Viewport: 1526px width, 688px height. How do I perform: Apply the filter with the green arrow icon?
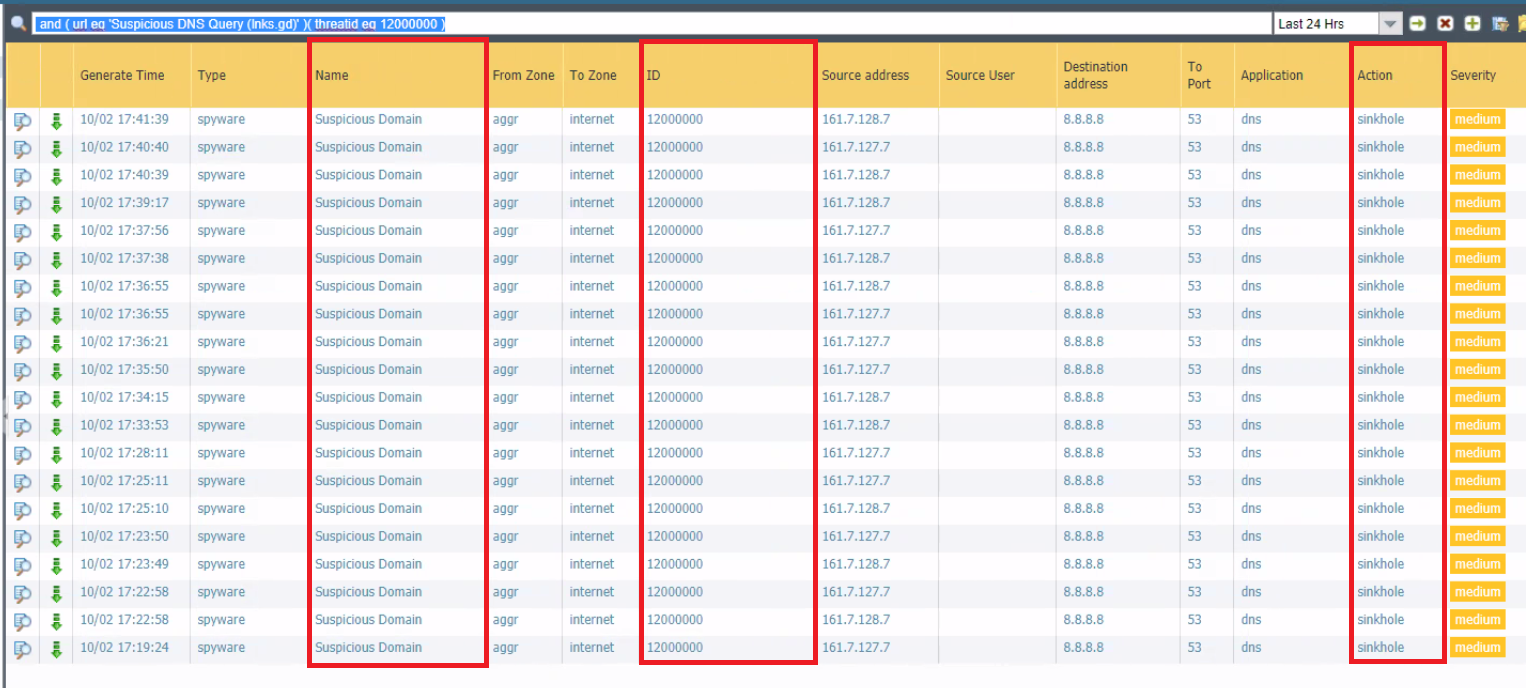(1417, 24)
